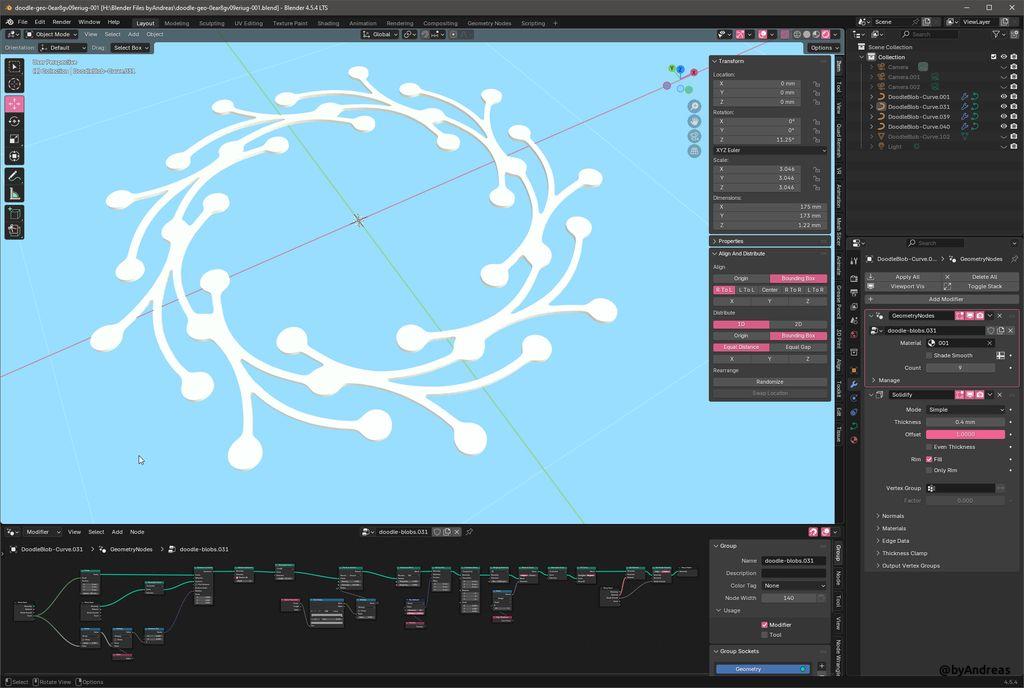
Task: Click the Add Cube tool icon
Action: coord(15,213)
